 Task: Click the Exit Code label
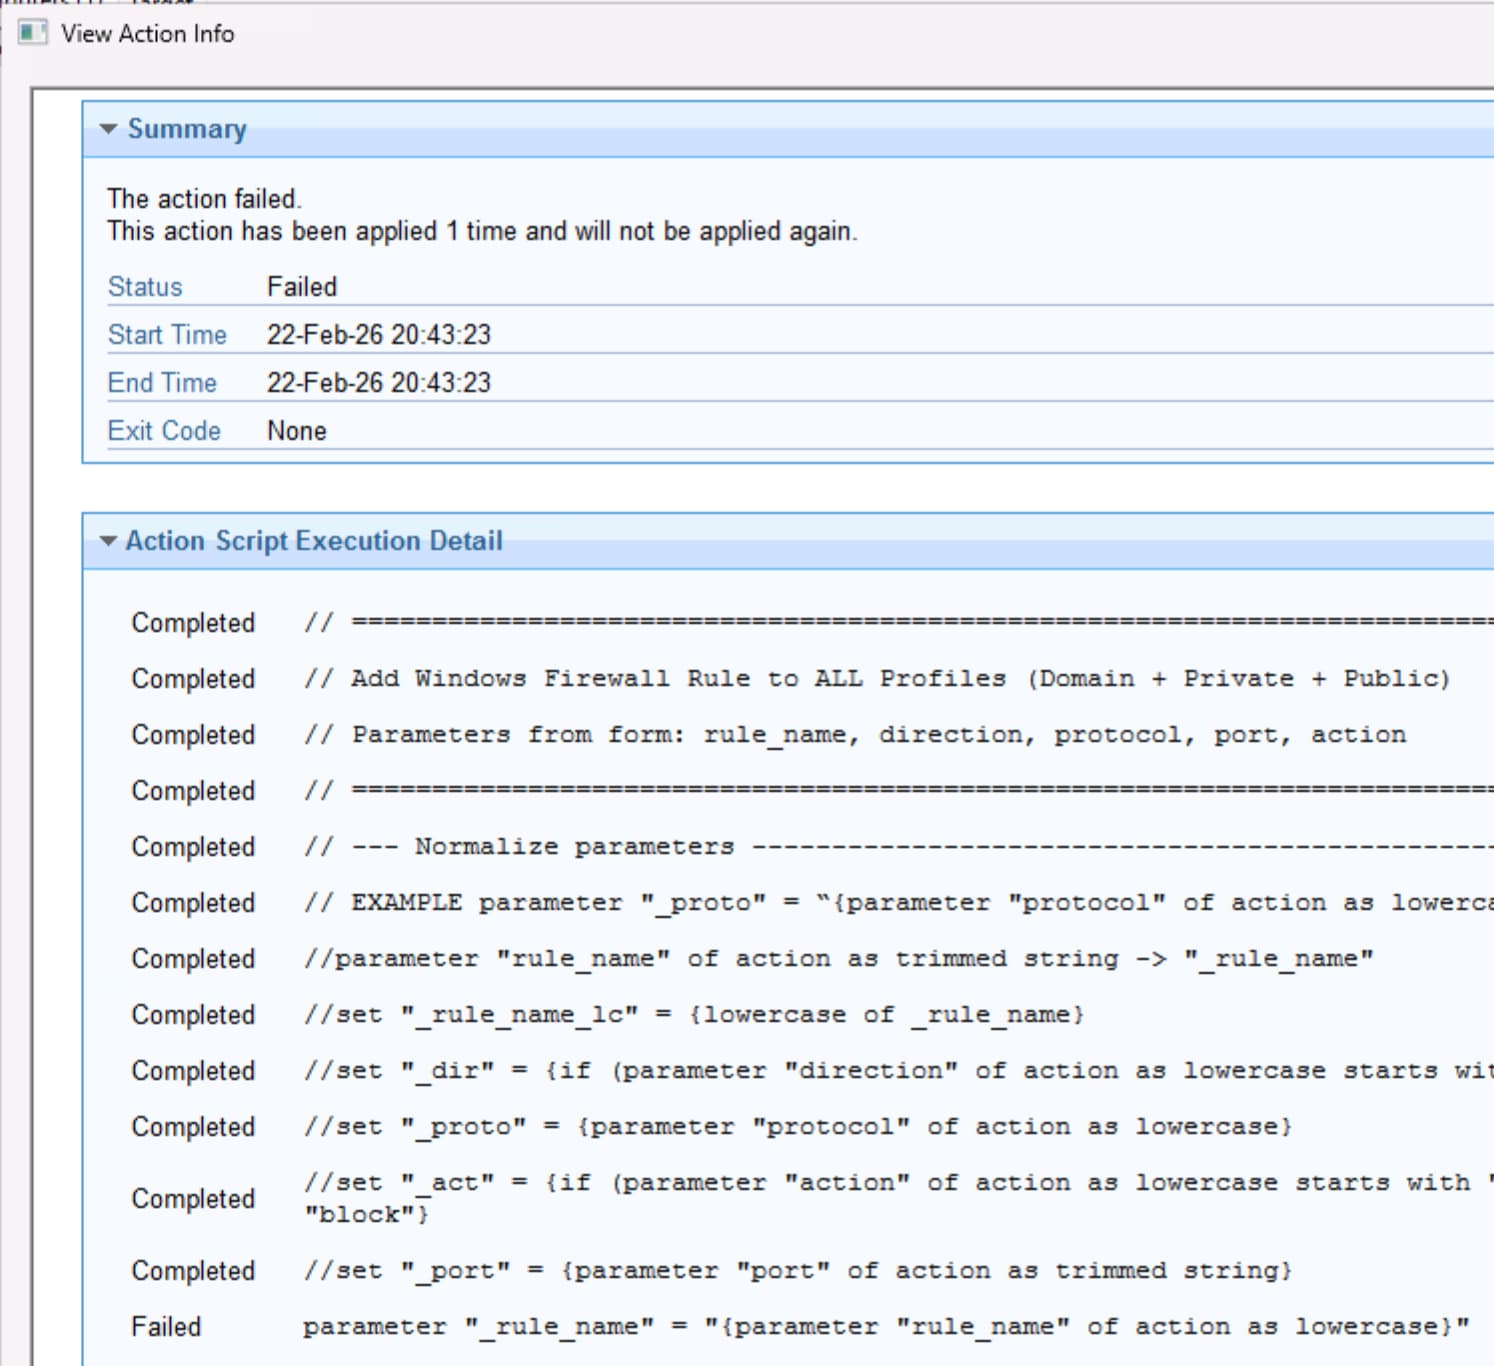pos(164,431)
